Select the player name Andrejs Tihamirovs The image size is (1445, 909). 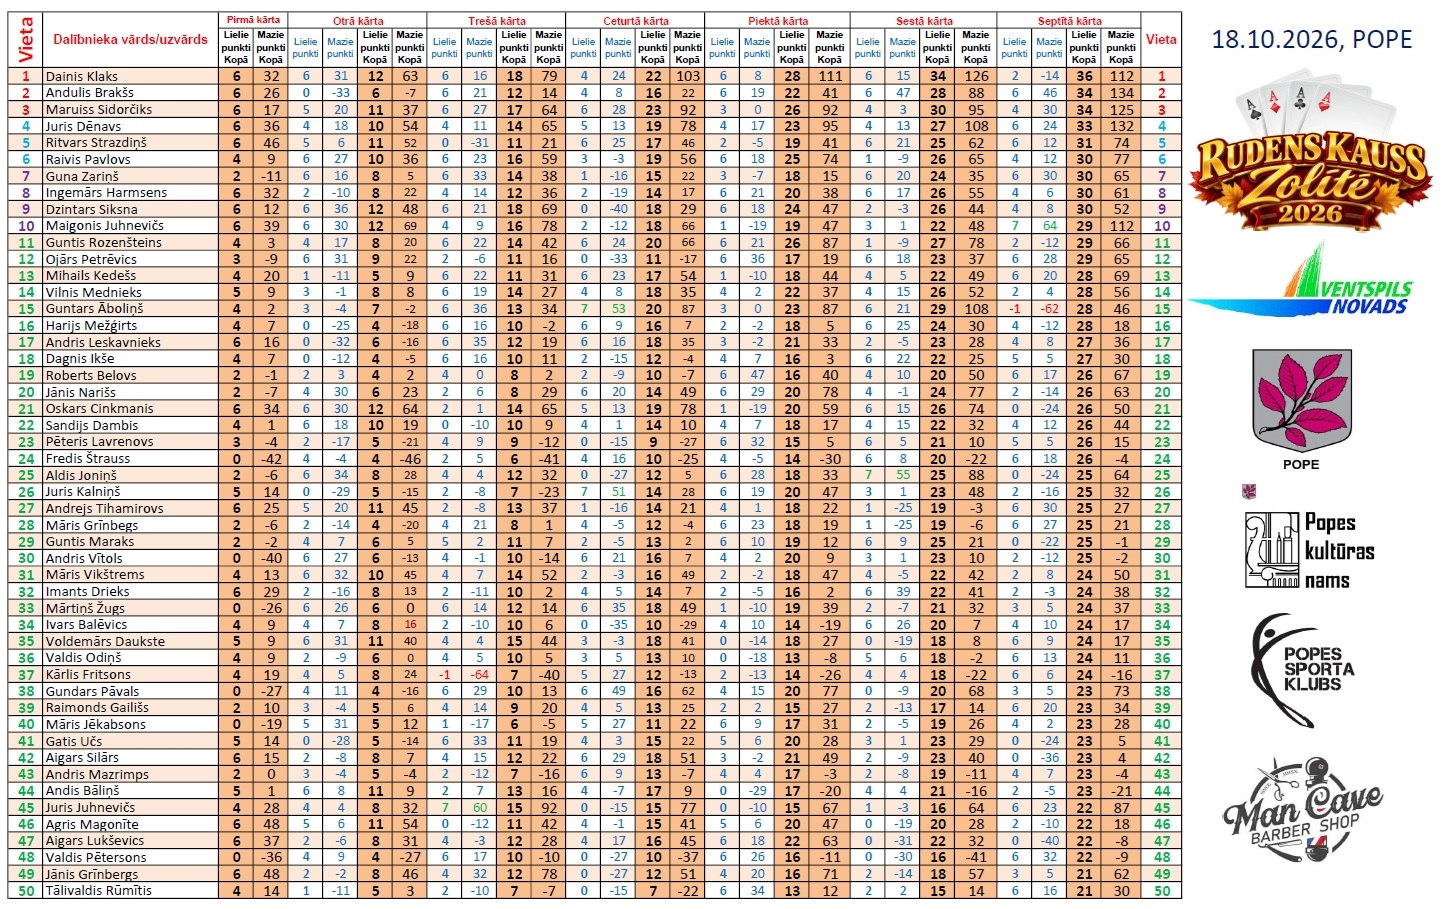tap(104, 508)
